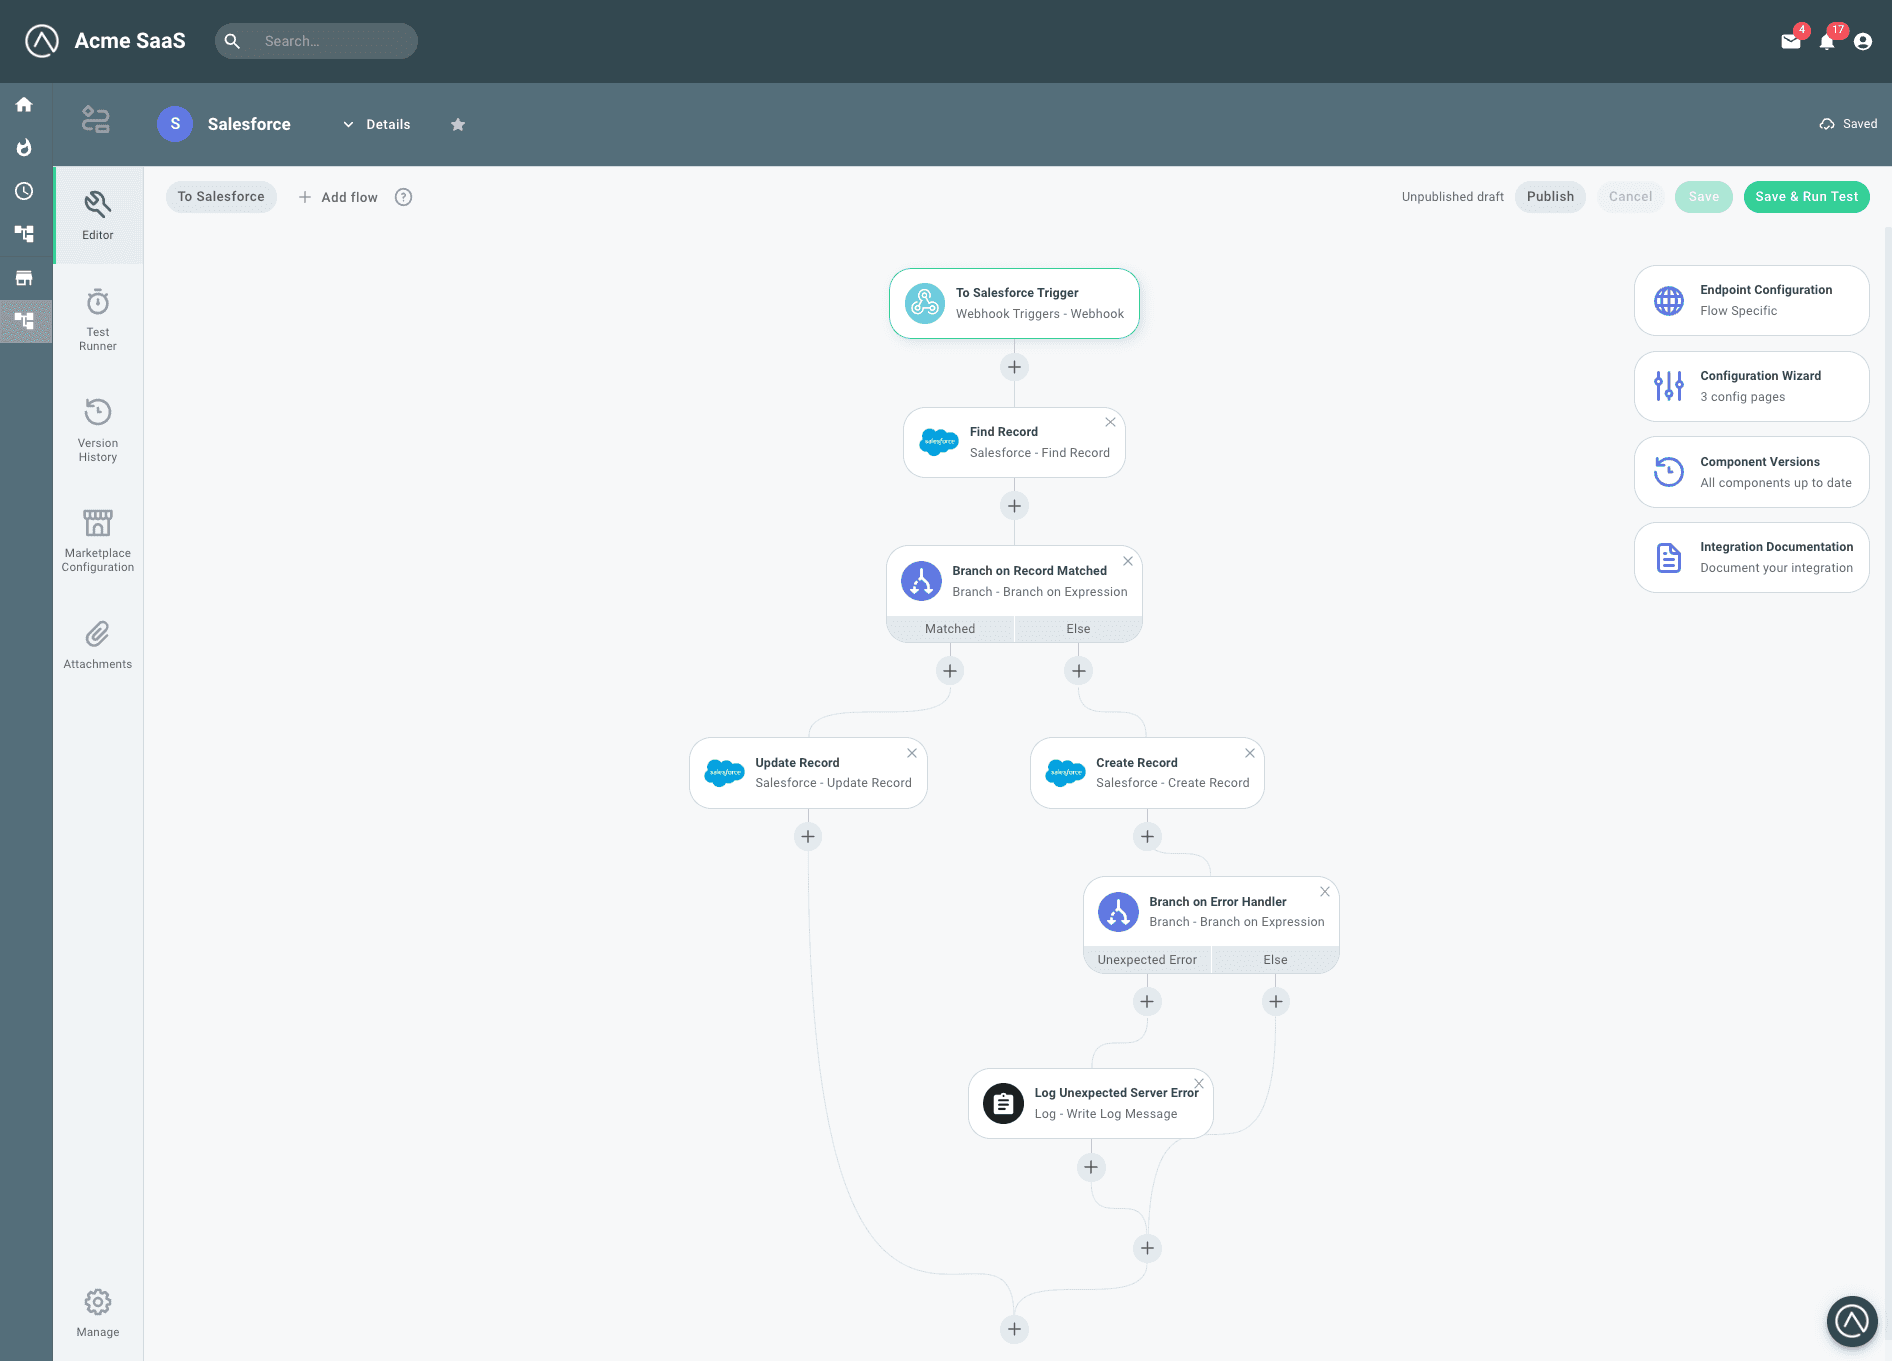Click the Acme SaaS logo

coord(42,41)
